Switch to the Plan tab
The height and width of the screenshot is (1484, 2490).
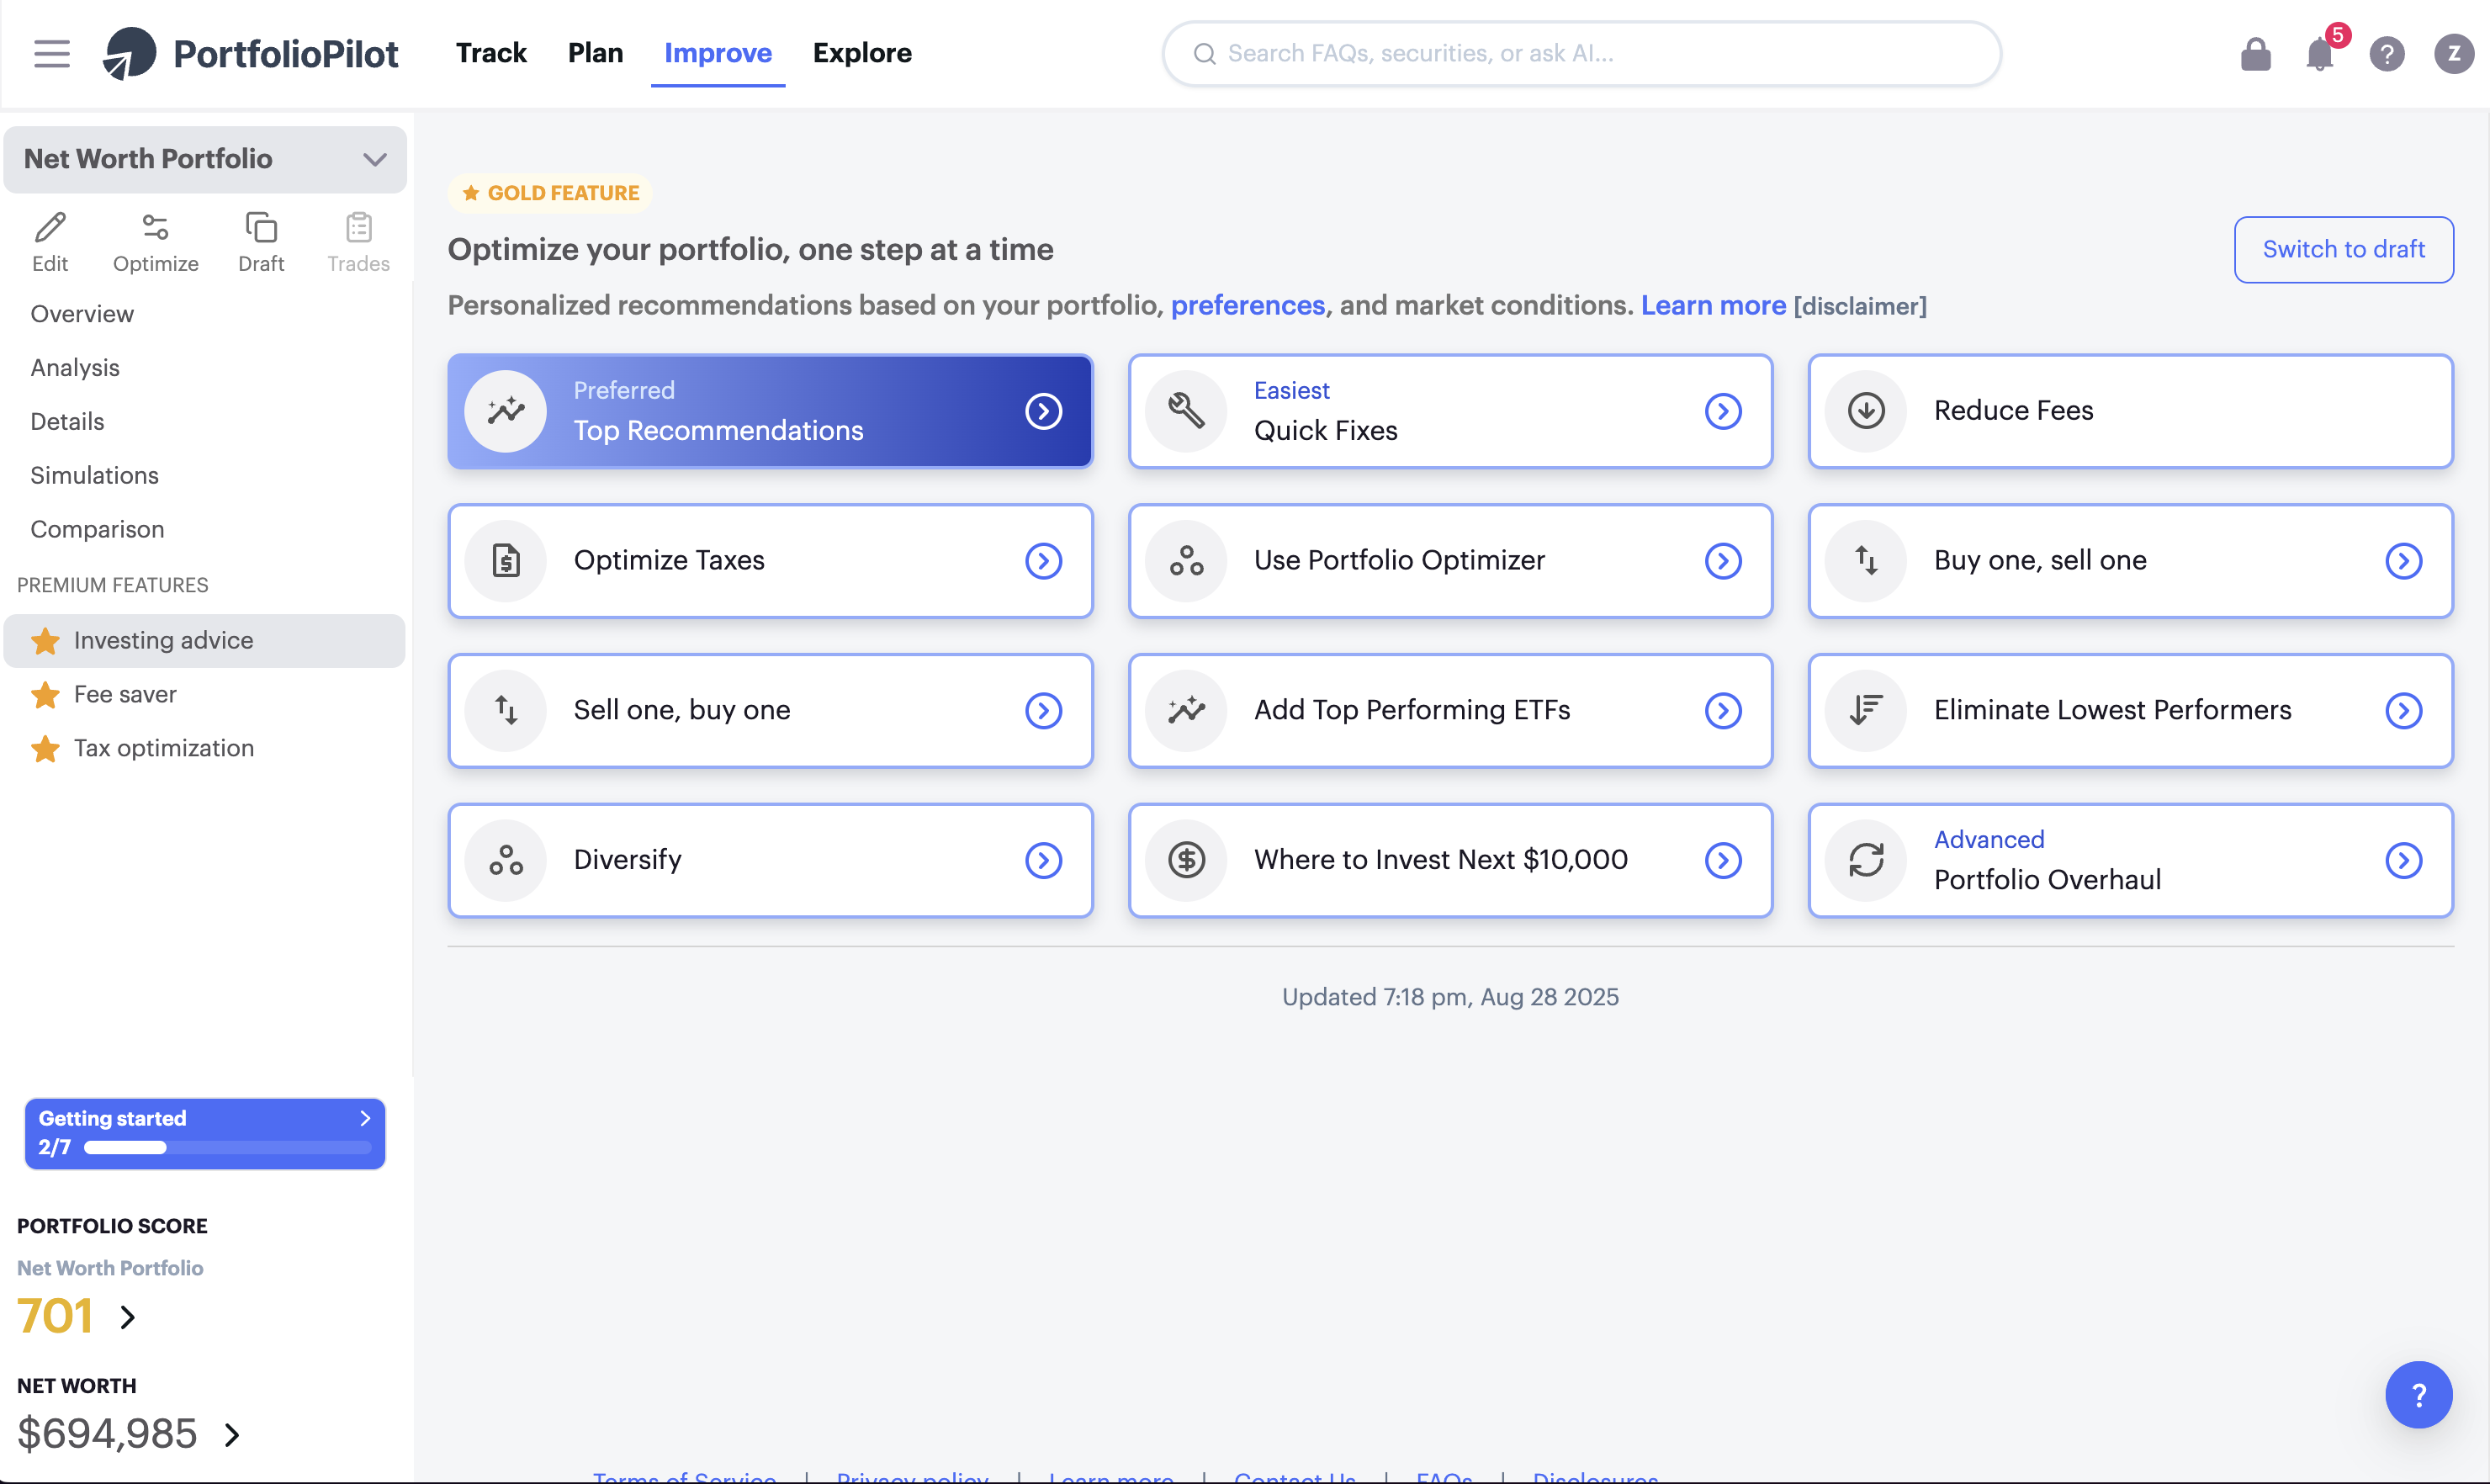pos(595,53)
